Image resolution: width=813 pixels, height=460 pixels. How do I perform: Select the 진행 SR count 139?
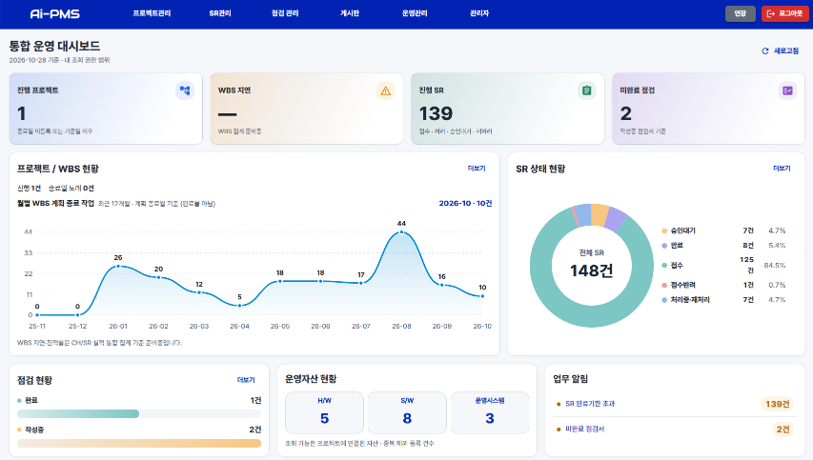(436, 114)
